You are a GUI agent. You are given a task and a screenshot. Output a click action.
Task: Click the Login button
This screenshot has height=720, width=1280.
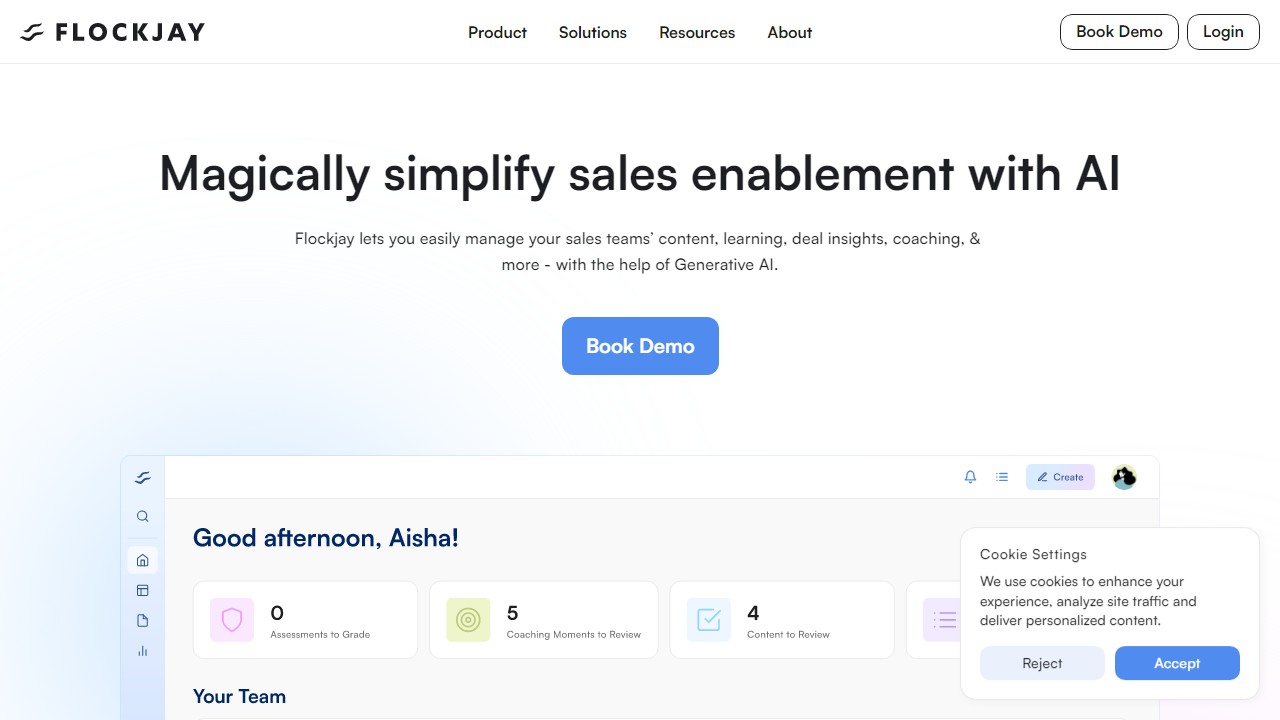(x=1223, y=32)
